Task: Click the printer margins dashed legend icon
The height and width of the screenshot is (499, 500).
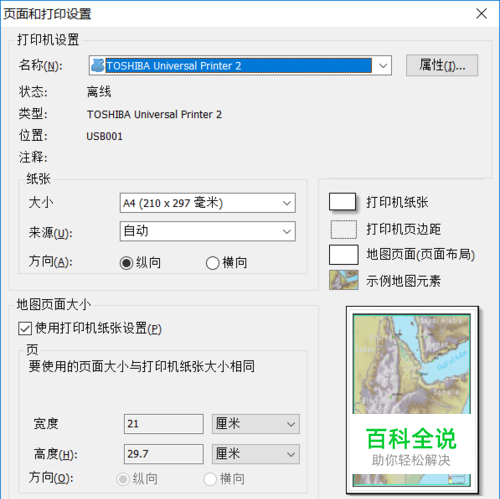Action: pyautogui.click(x=343, y=229)
